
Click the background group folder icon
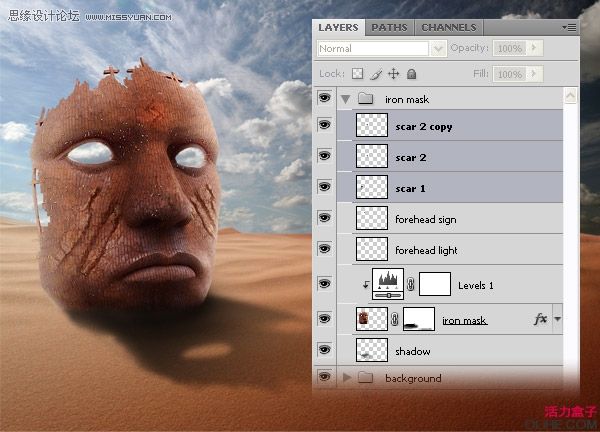pos(365,378)
